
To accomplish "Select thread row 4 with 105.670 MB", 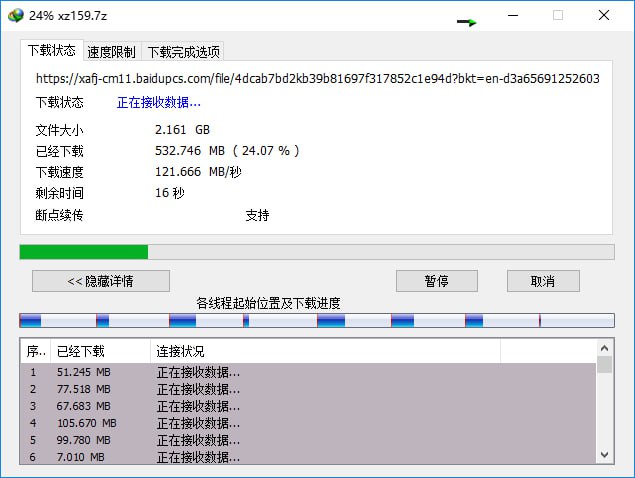I will click(x=308, y=423).
